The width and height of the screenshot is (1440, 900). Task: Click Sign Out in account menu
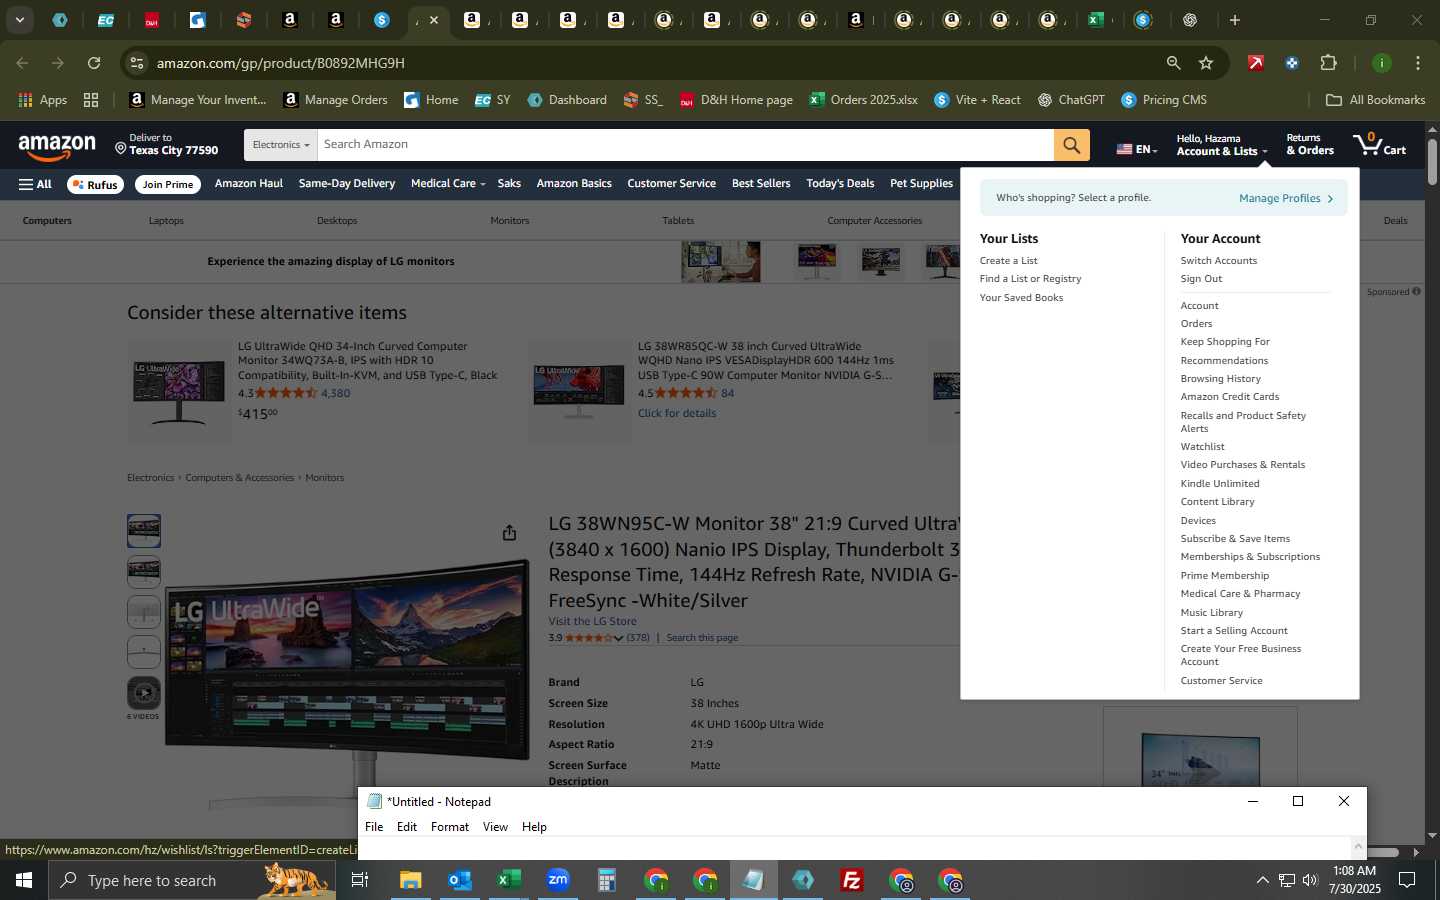coord(1201,279)
